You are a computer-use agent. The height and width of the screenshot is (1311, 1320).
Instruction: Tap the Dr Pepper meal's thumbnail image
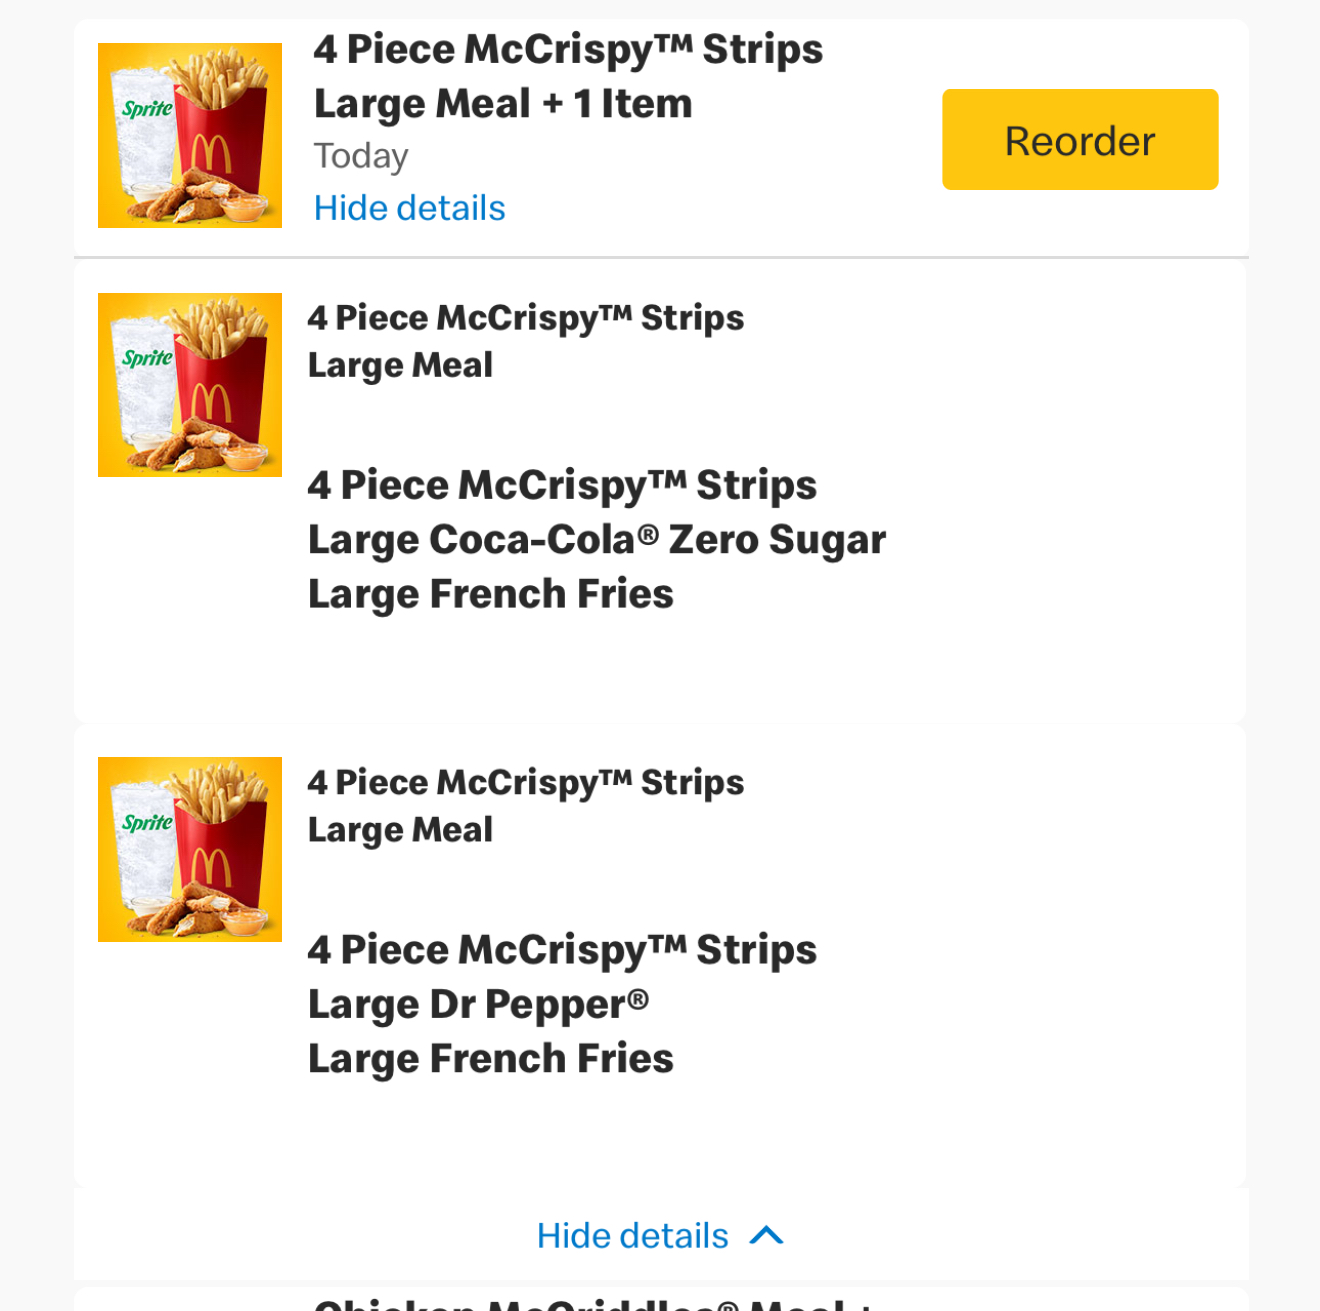pyautogui.click(x=190, y=849)
